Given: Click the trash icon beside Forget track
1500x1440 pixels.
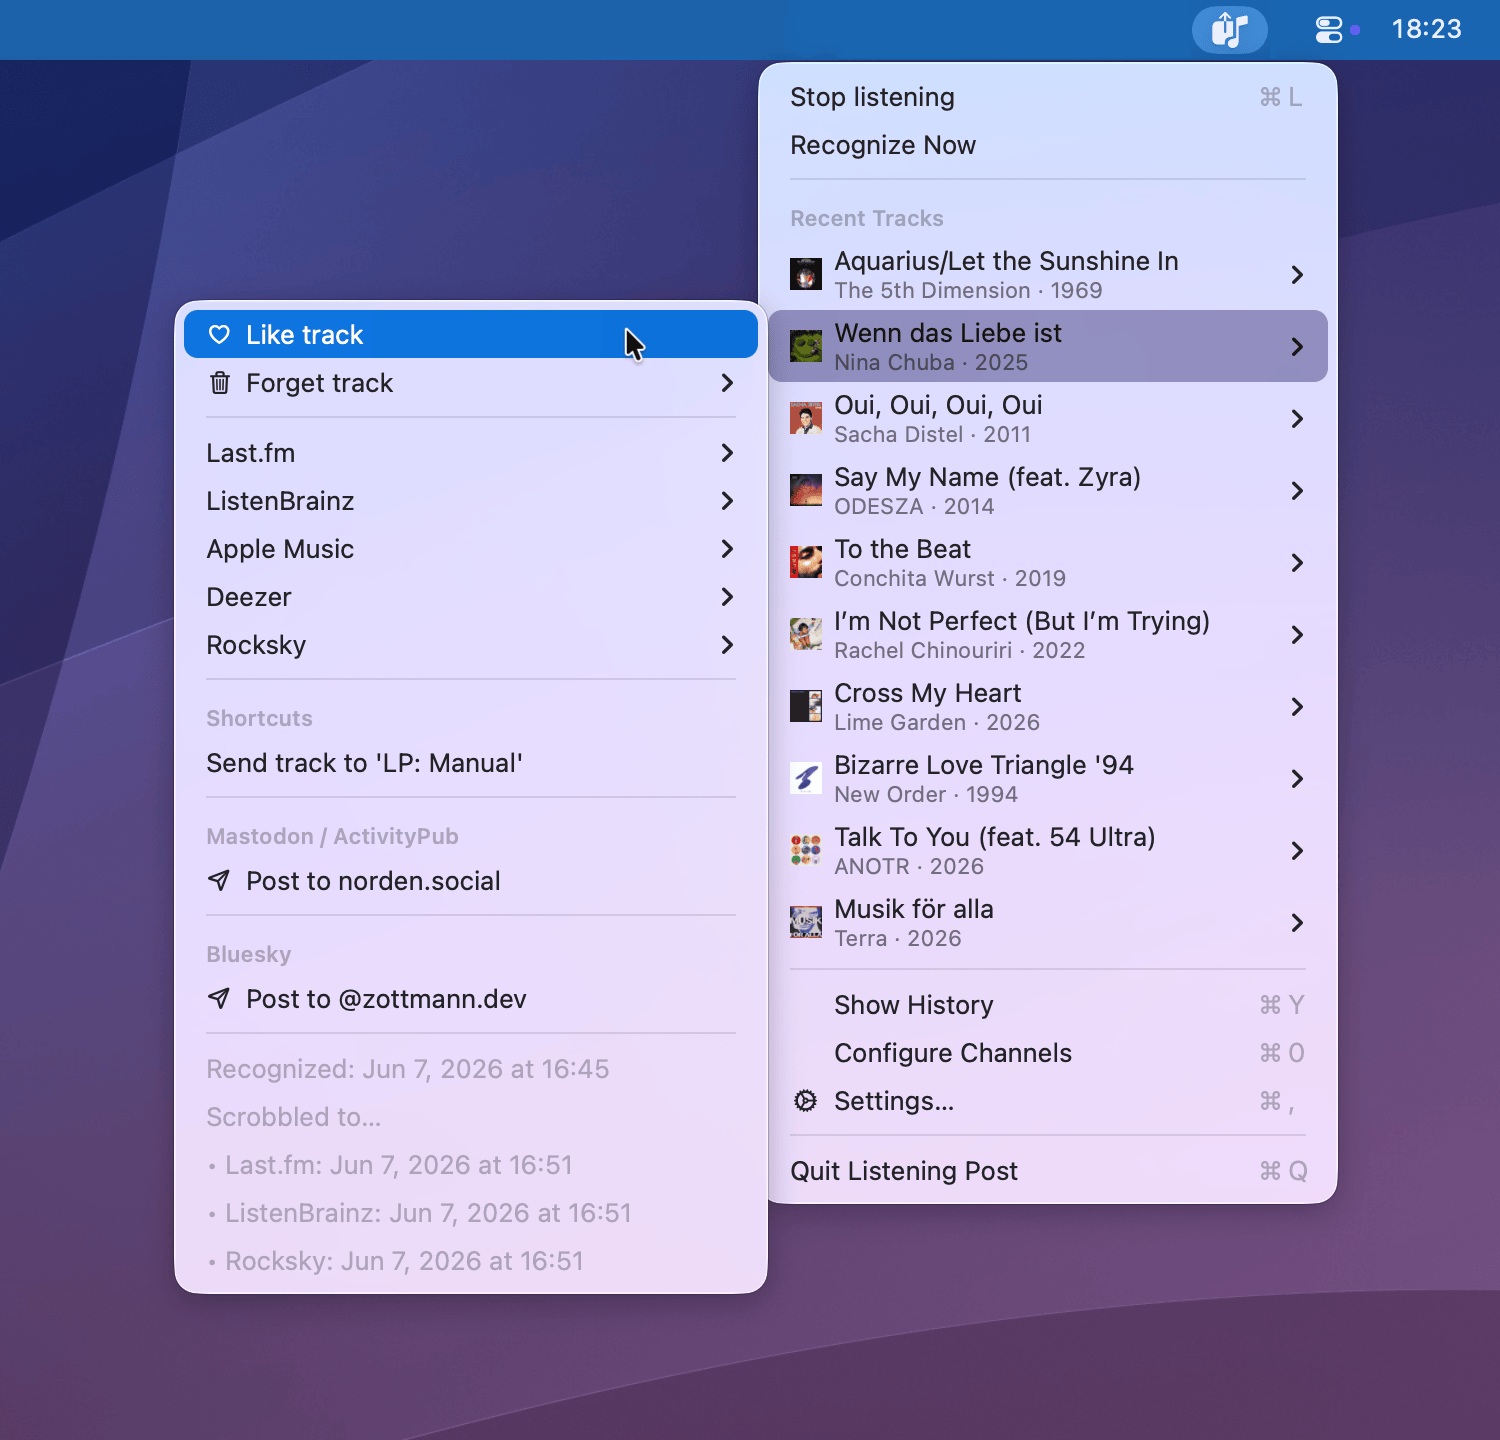Looking at the screenshot, I should pos(220,383).
